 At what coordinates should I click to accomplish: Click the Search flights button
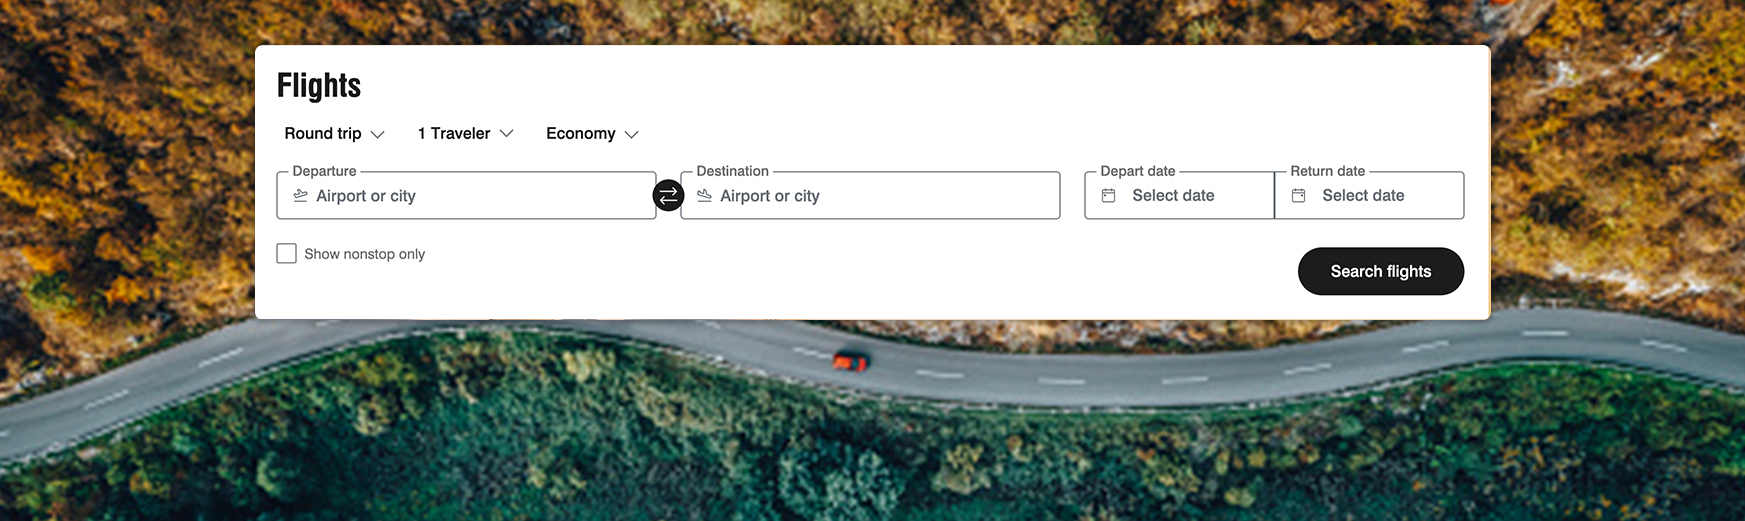(1381, 271)
